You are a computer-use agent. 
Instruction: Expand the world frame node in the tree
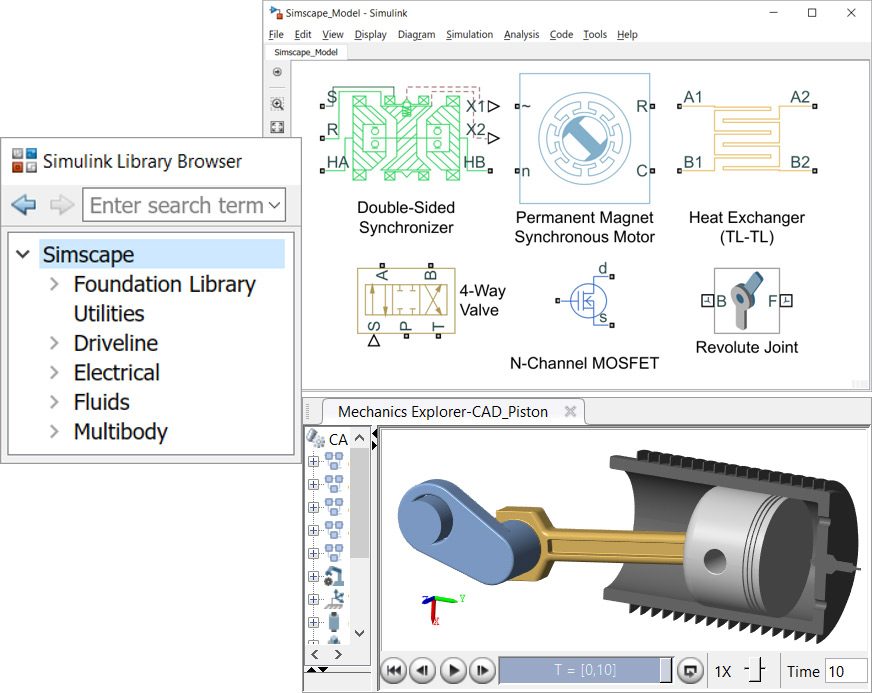pos(314,600)
